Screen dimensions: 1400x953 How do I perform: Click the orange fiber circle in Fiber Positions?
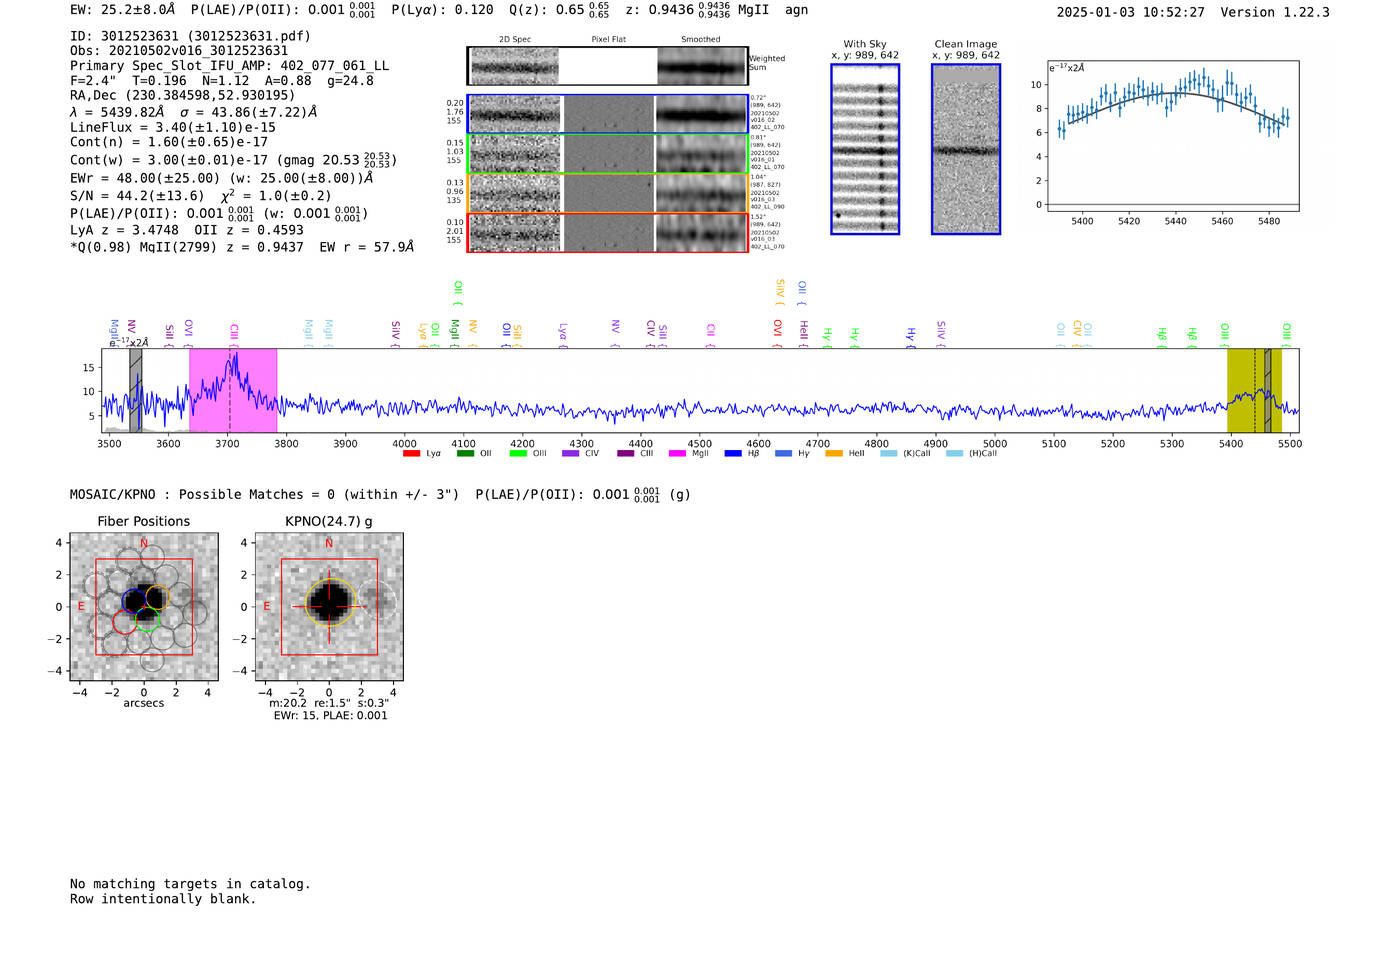click(158, 597)
